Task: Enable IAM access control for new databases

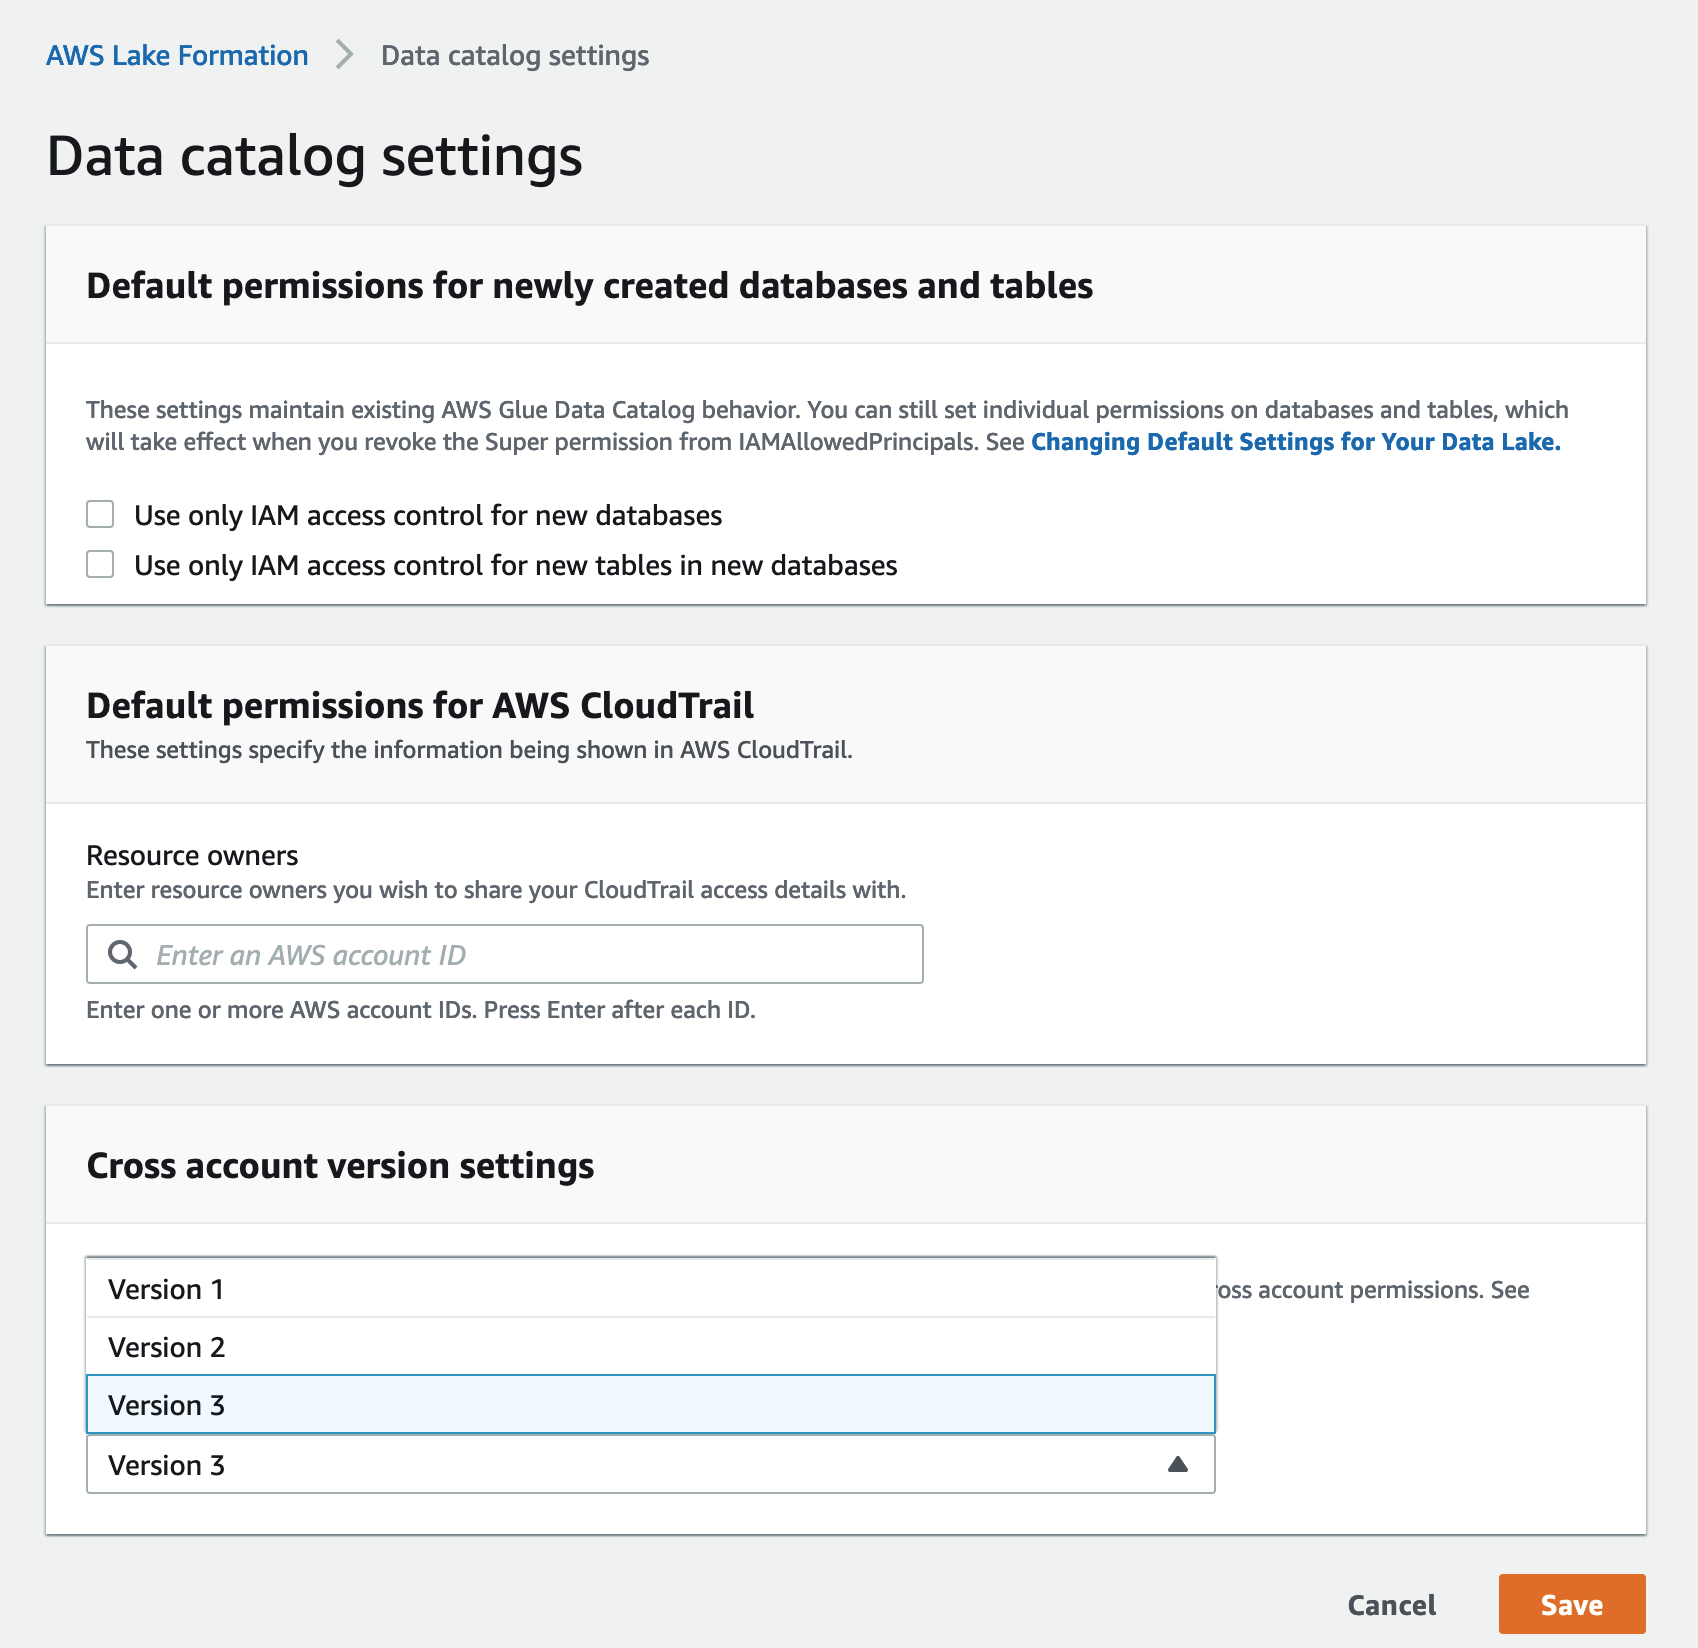Action: click(x=100, y=515)
